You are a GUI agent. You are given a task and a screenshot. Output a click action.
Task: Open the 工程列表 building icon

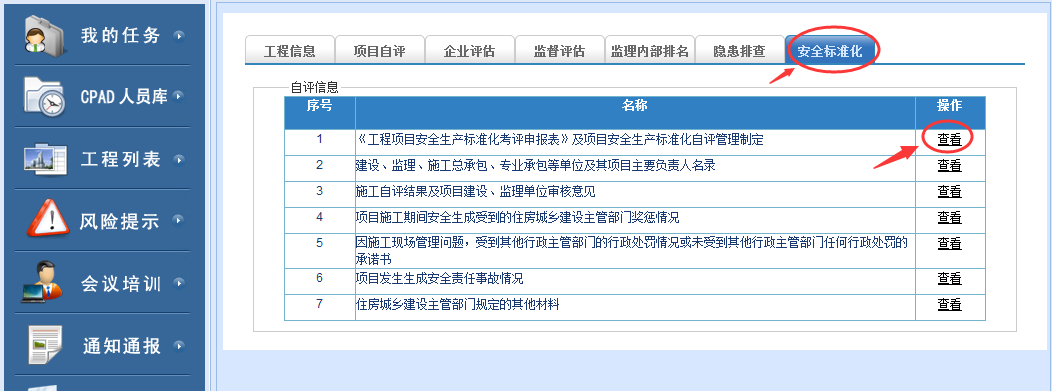[x=45, y=159]
